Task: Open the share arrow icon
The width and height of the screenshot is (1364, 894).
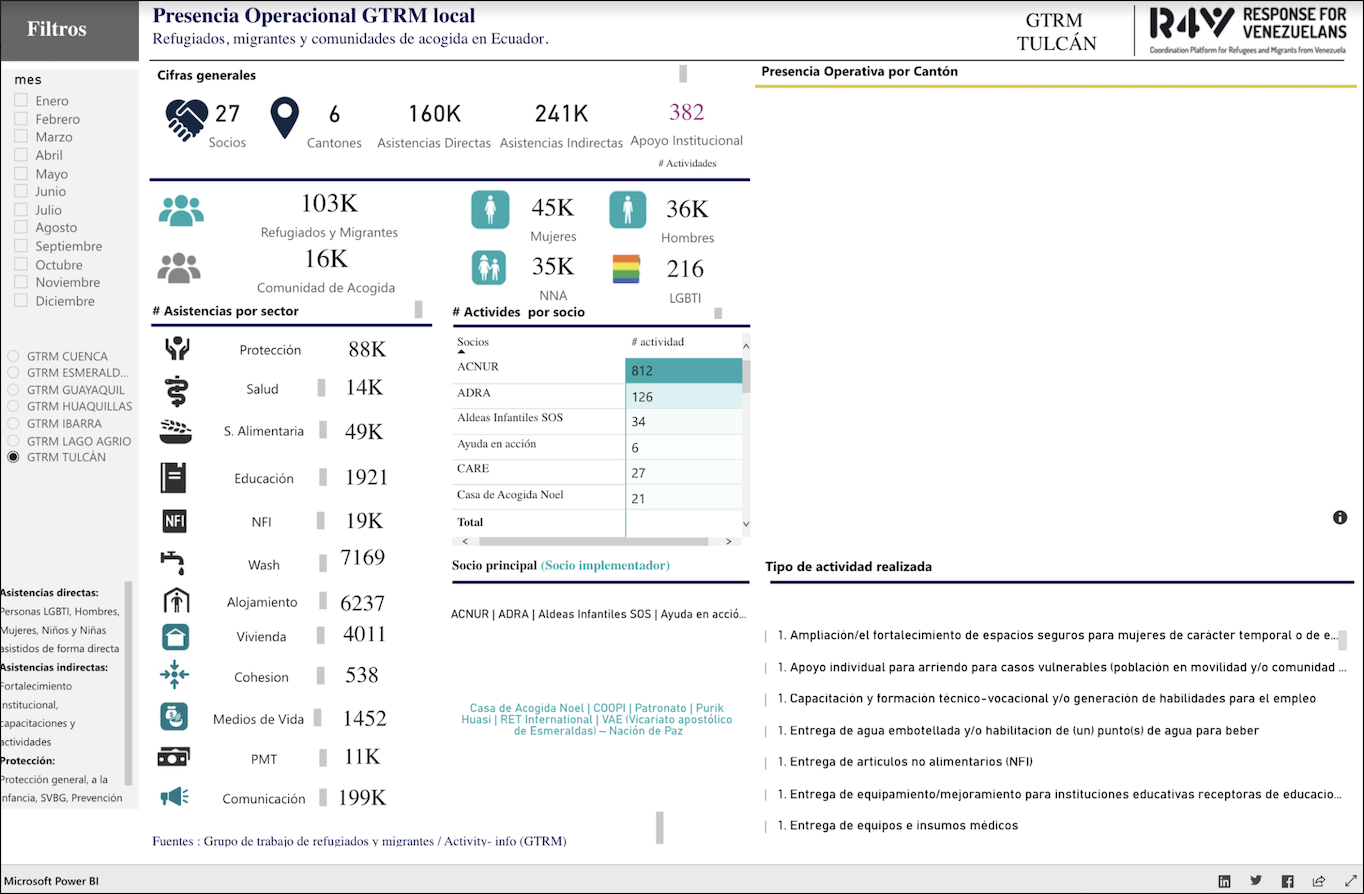Action: click(x=1319, y=881)
